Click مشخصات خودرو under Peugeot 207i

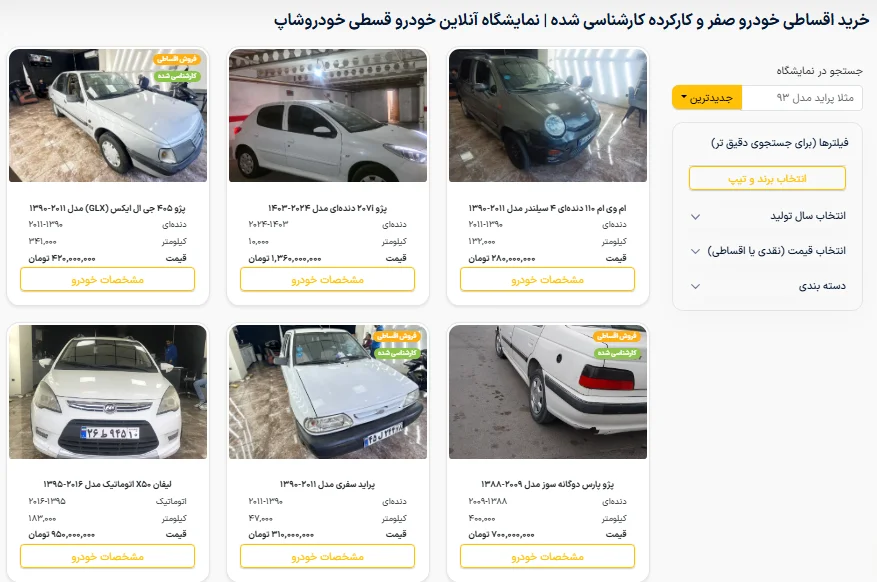pos(328,280)
